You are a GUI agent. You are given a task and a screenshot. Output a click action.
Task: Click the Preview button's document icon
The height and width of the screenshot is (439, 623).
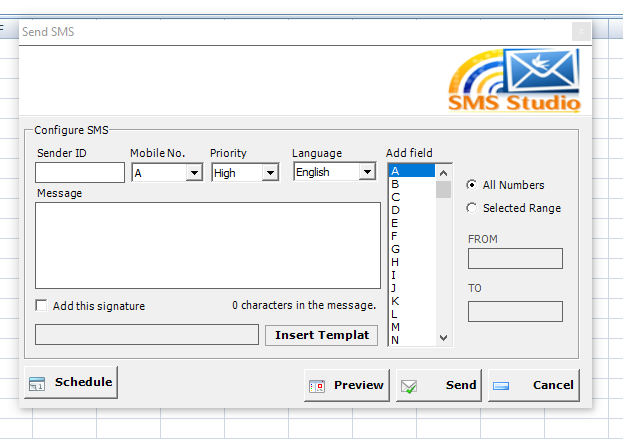point(317,386)
